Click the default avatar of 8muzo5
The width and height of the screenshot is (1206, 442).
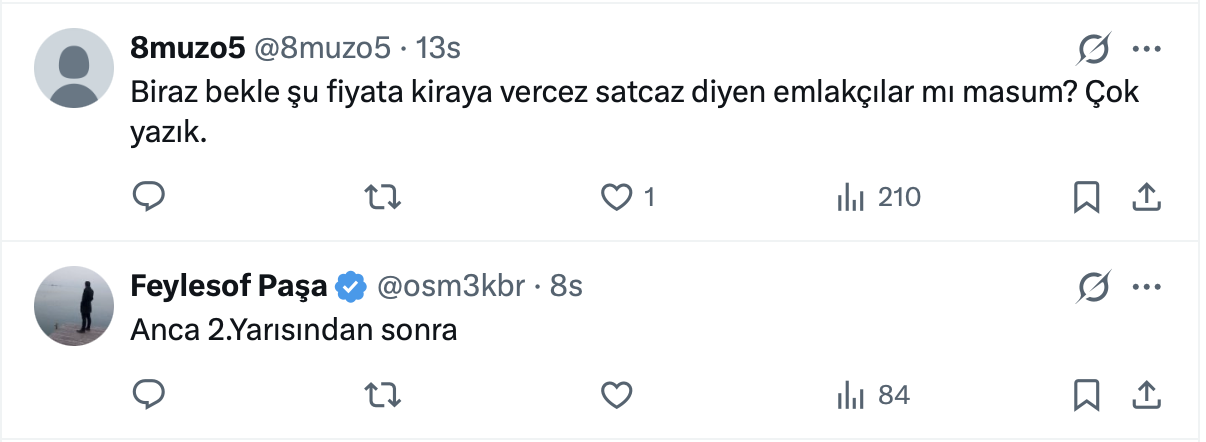click(75, 68)
